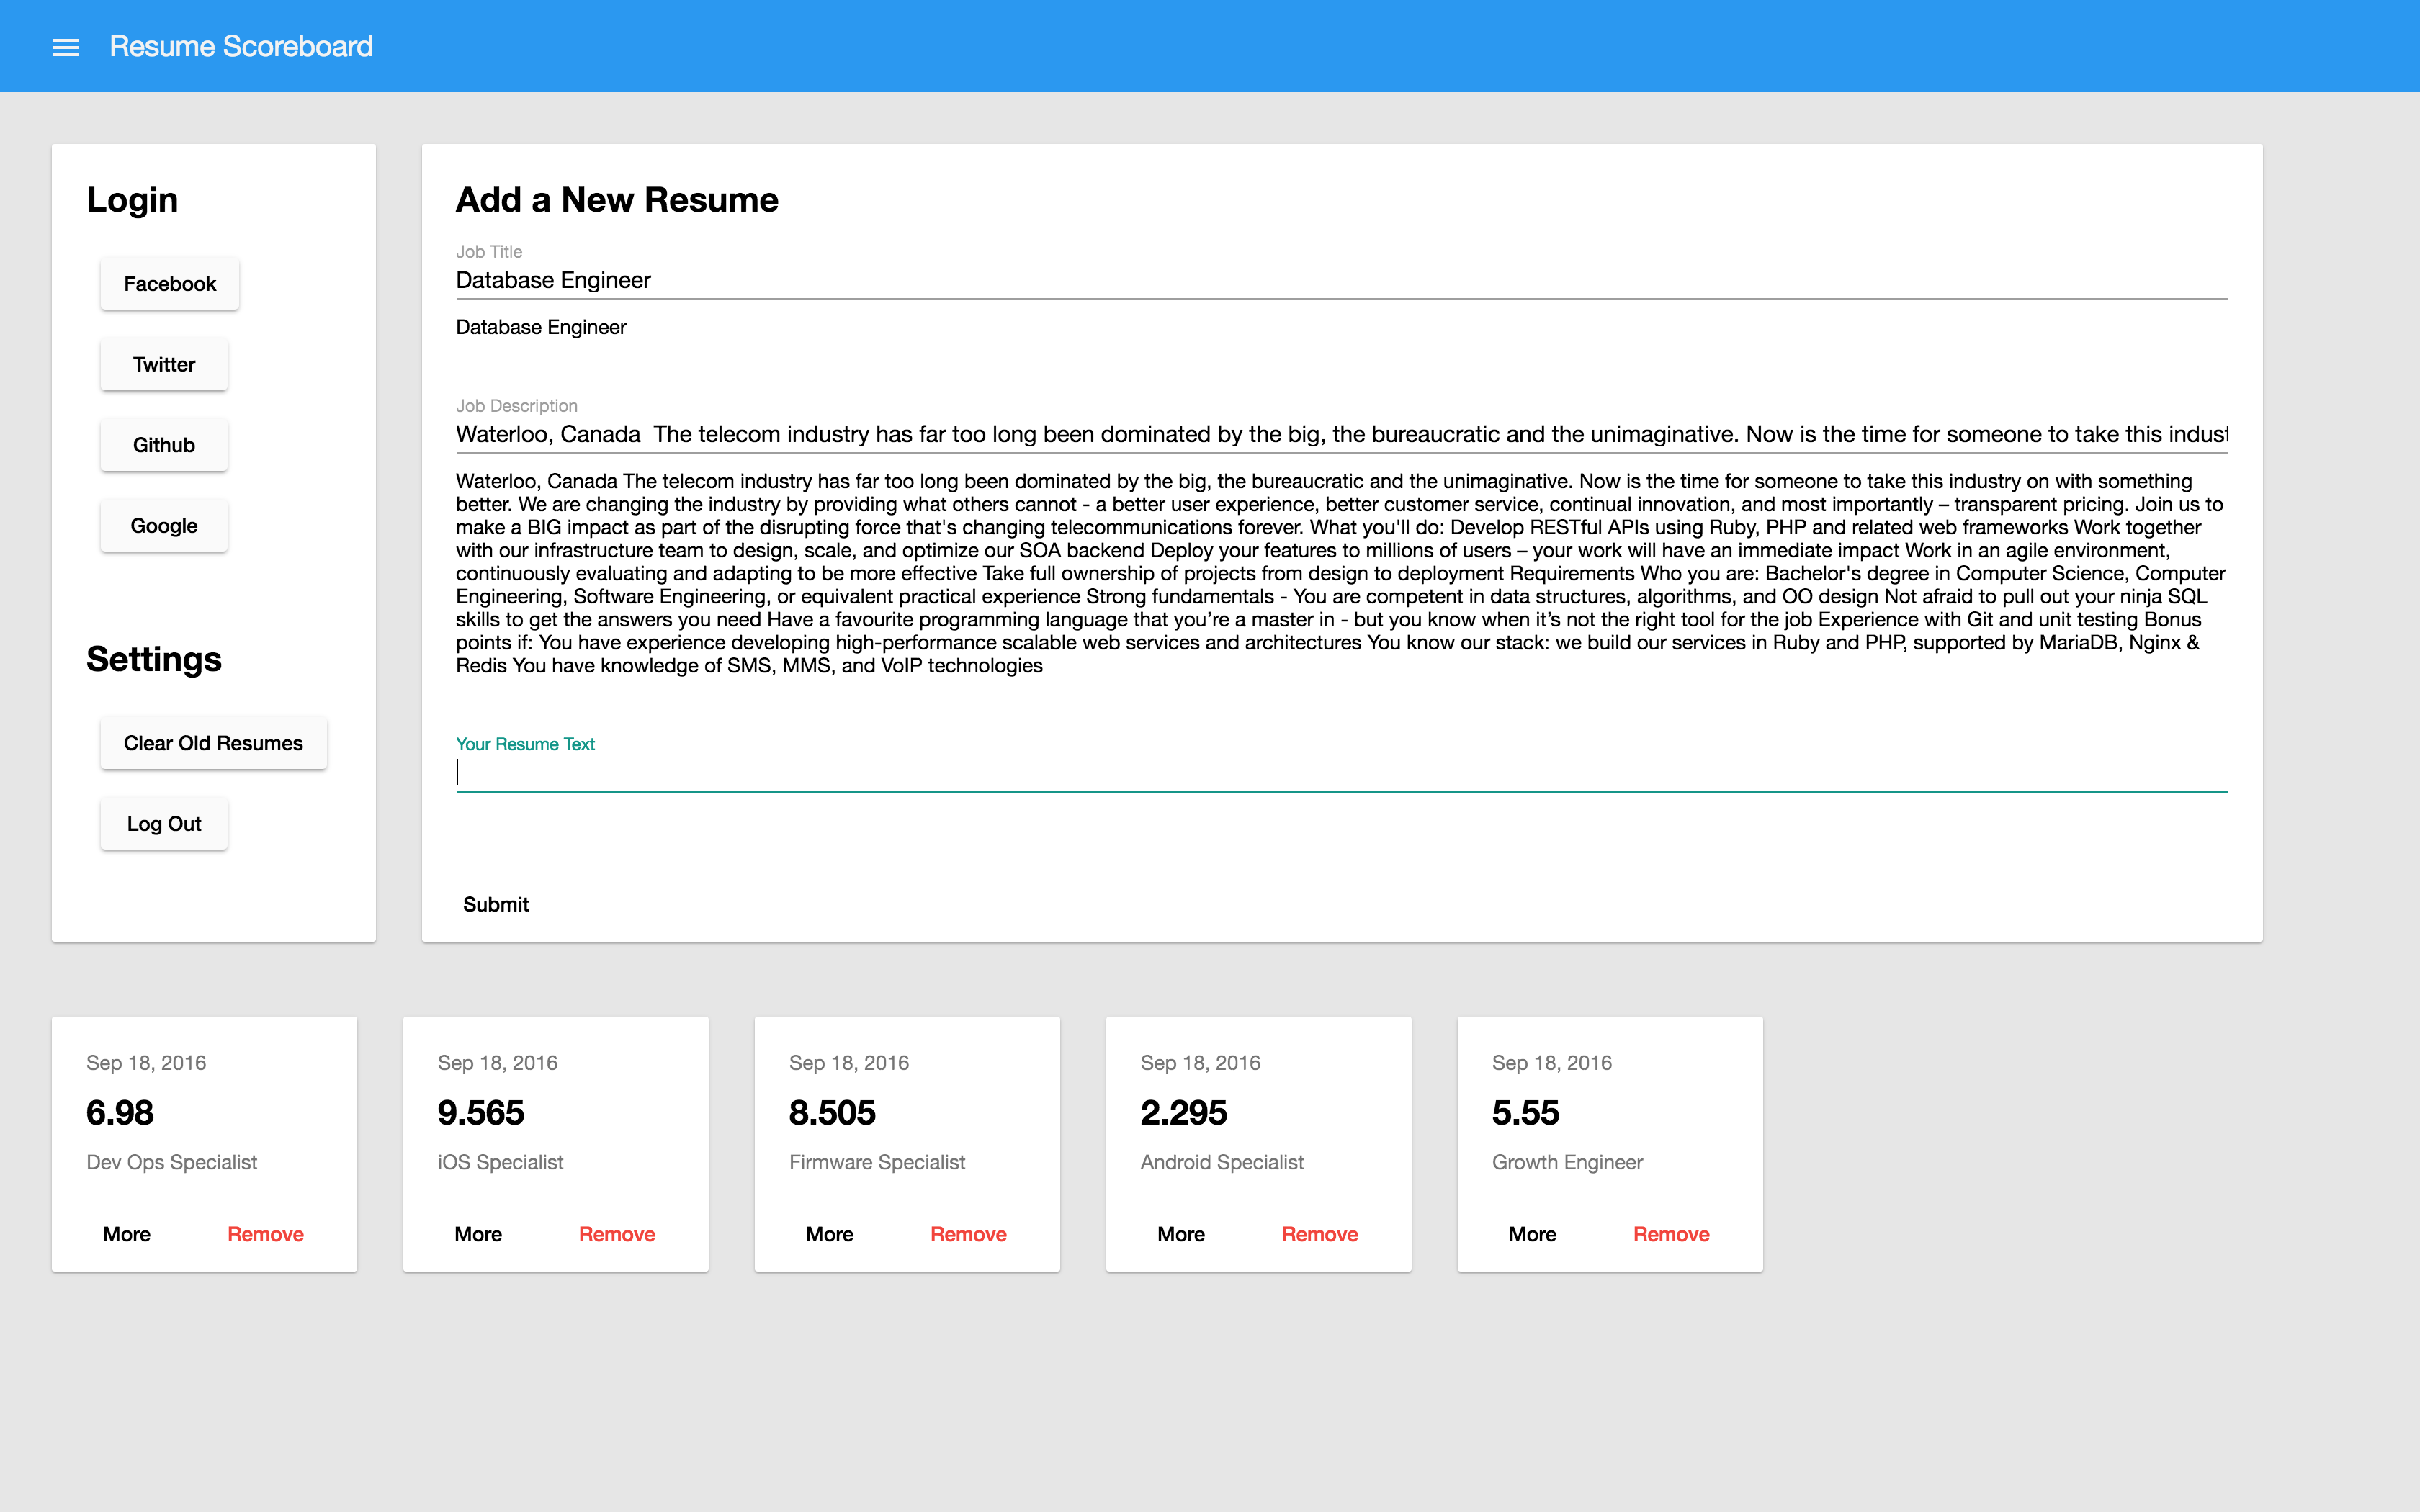Click the Log Out button
2420x1512 pixels.
[164, 824]
